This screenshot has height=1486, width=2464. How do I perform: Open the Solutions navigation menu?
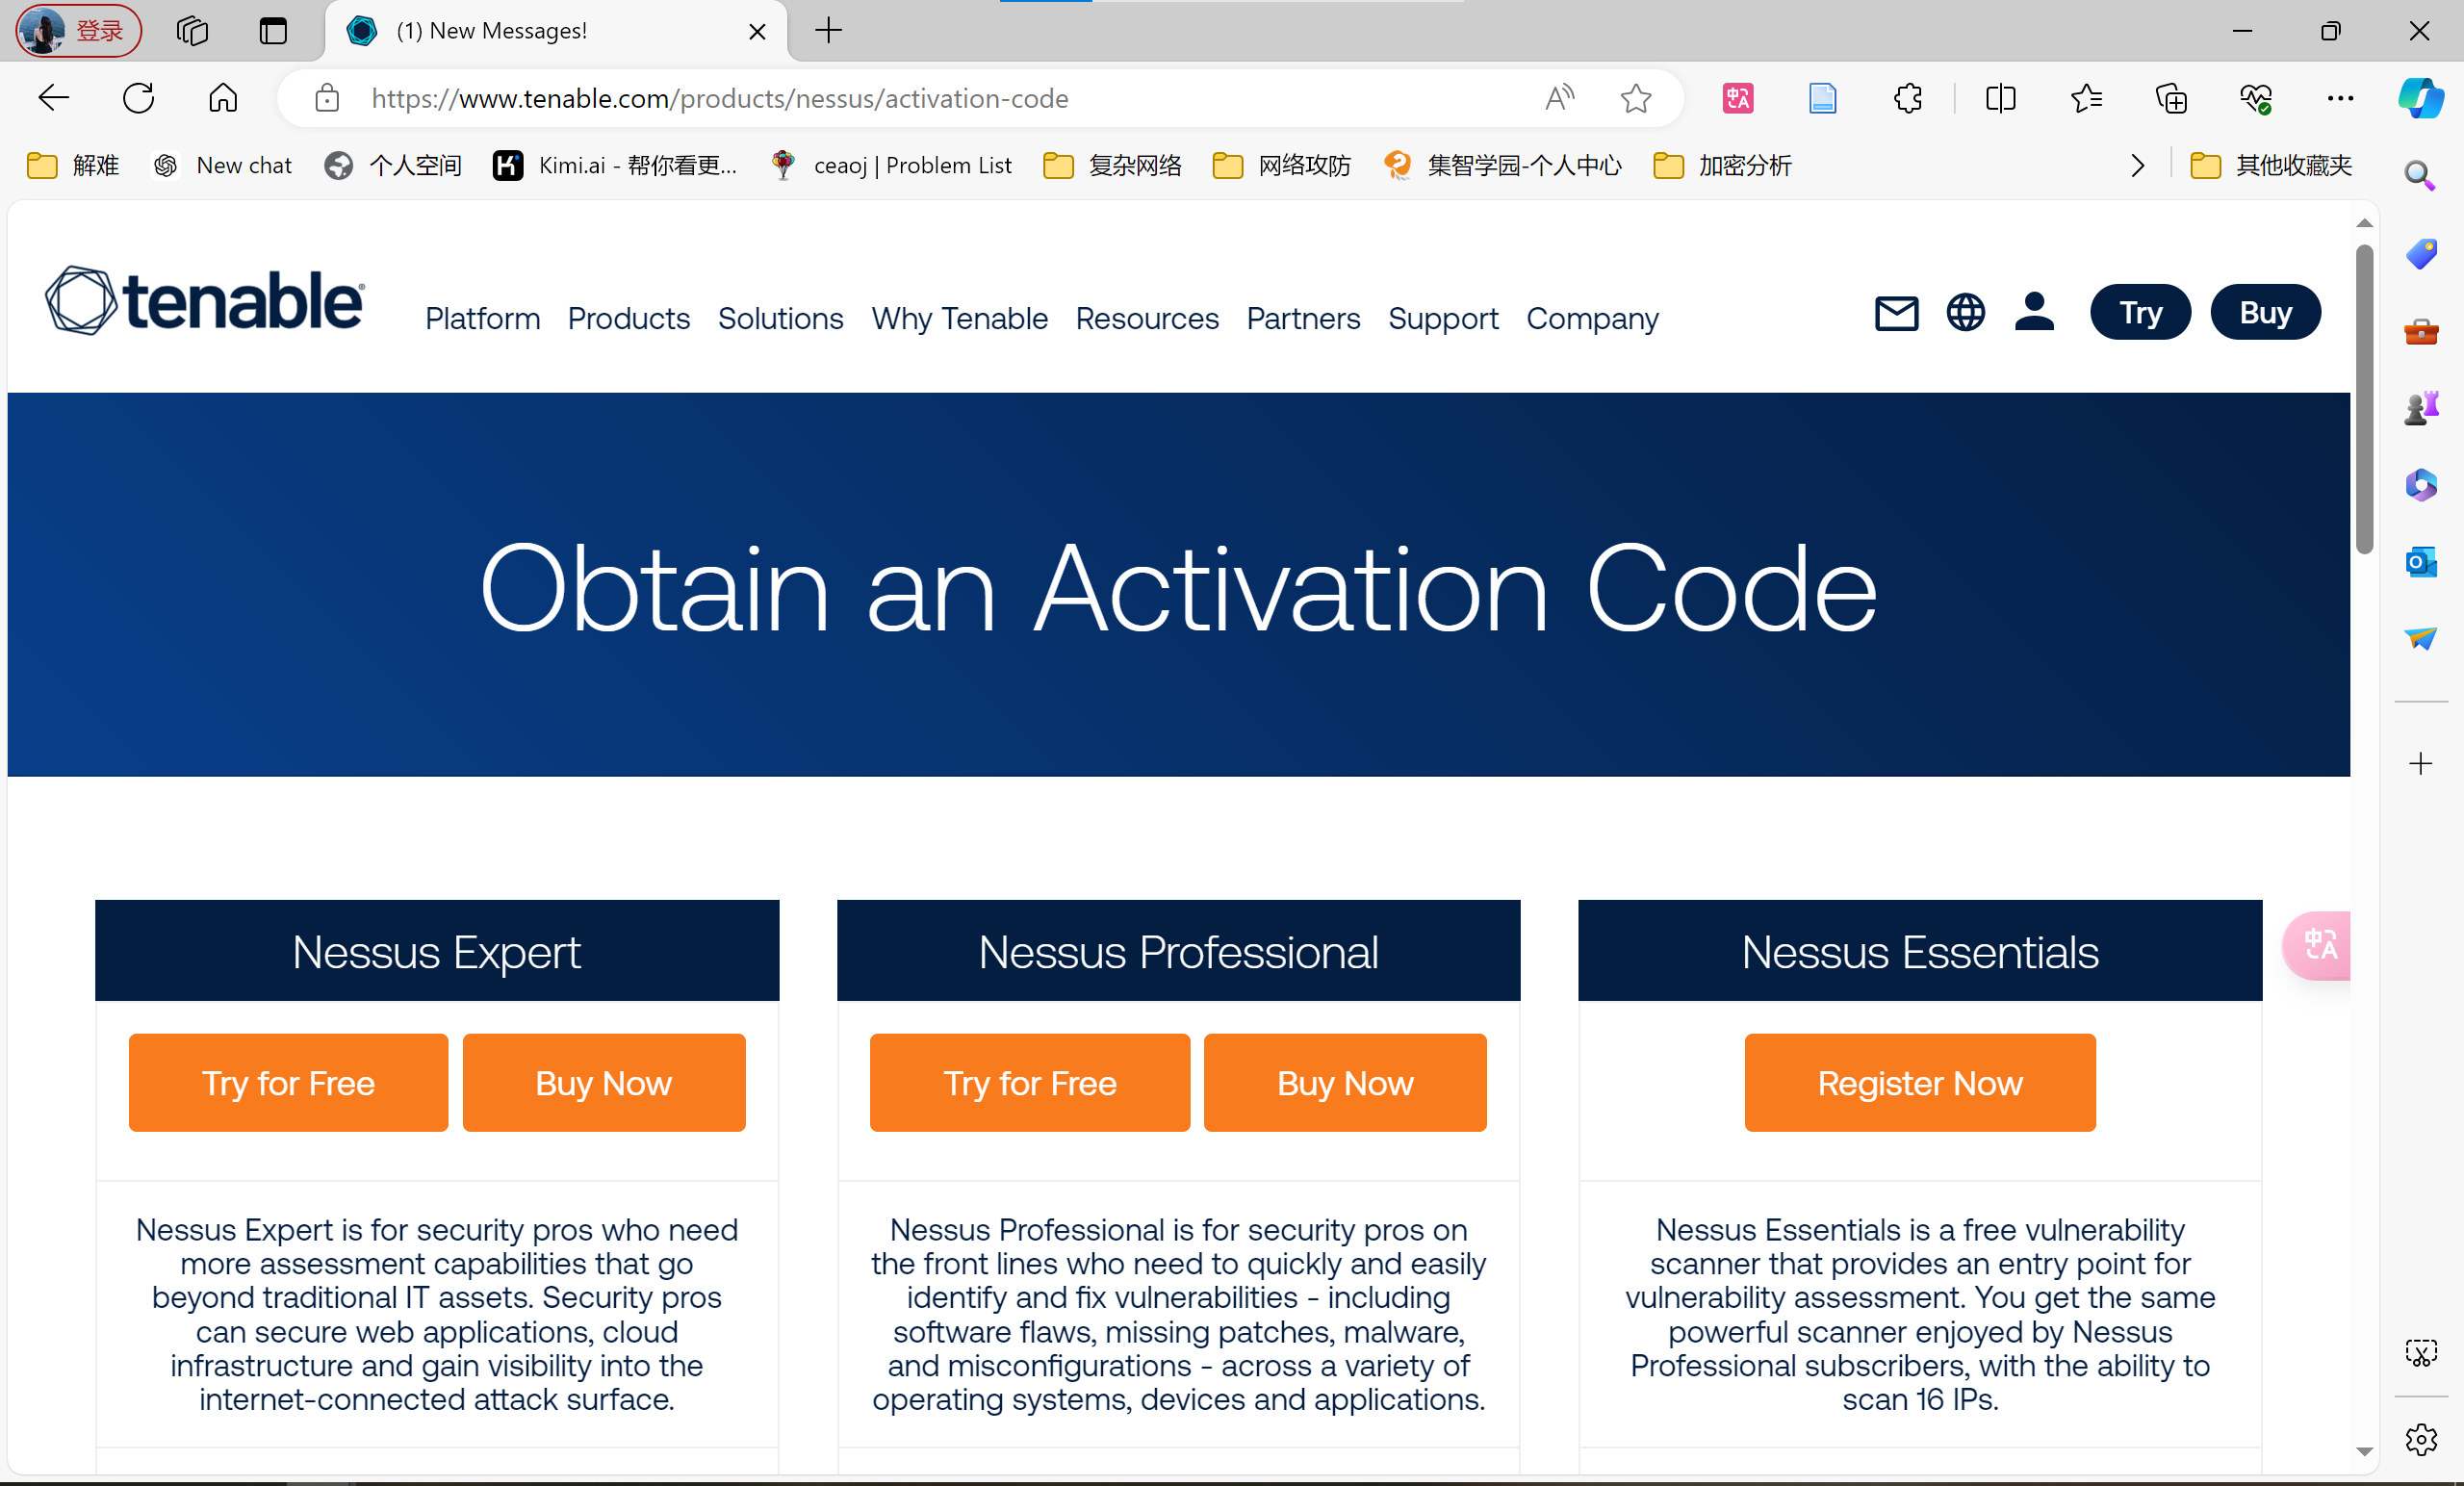pos(780,318)
